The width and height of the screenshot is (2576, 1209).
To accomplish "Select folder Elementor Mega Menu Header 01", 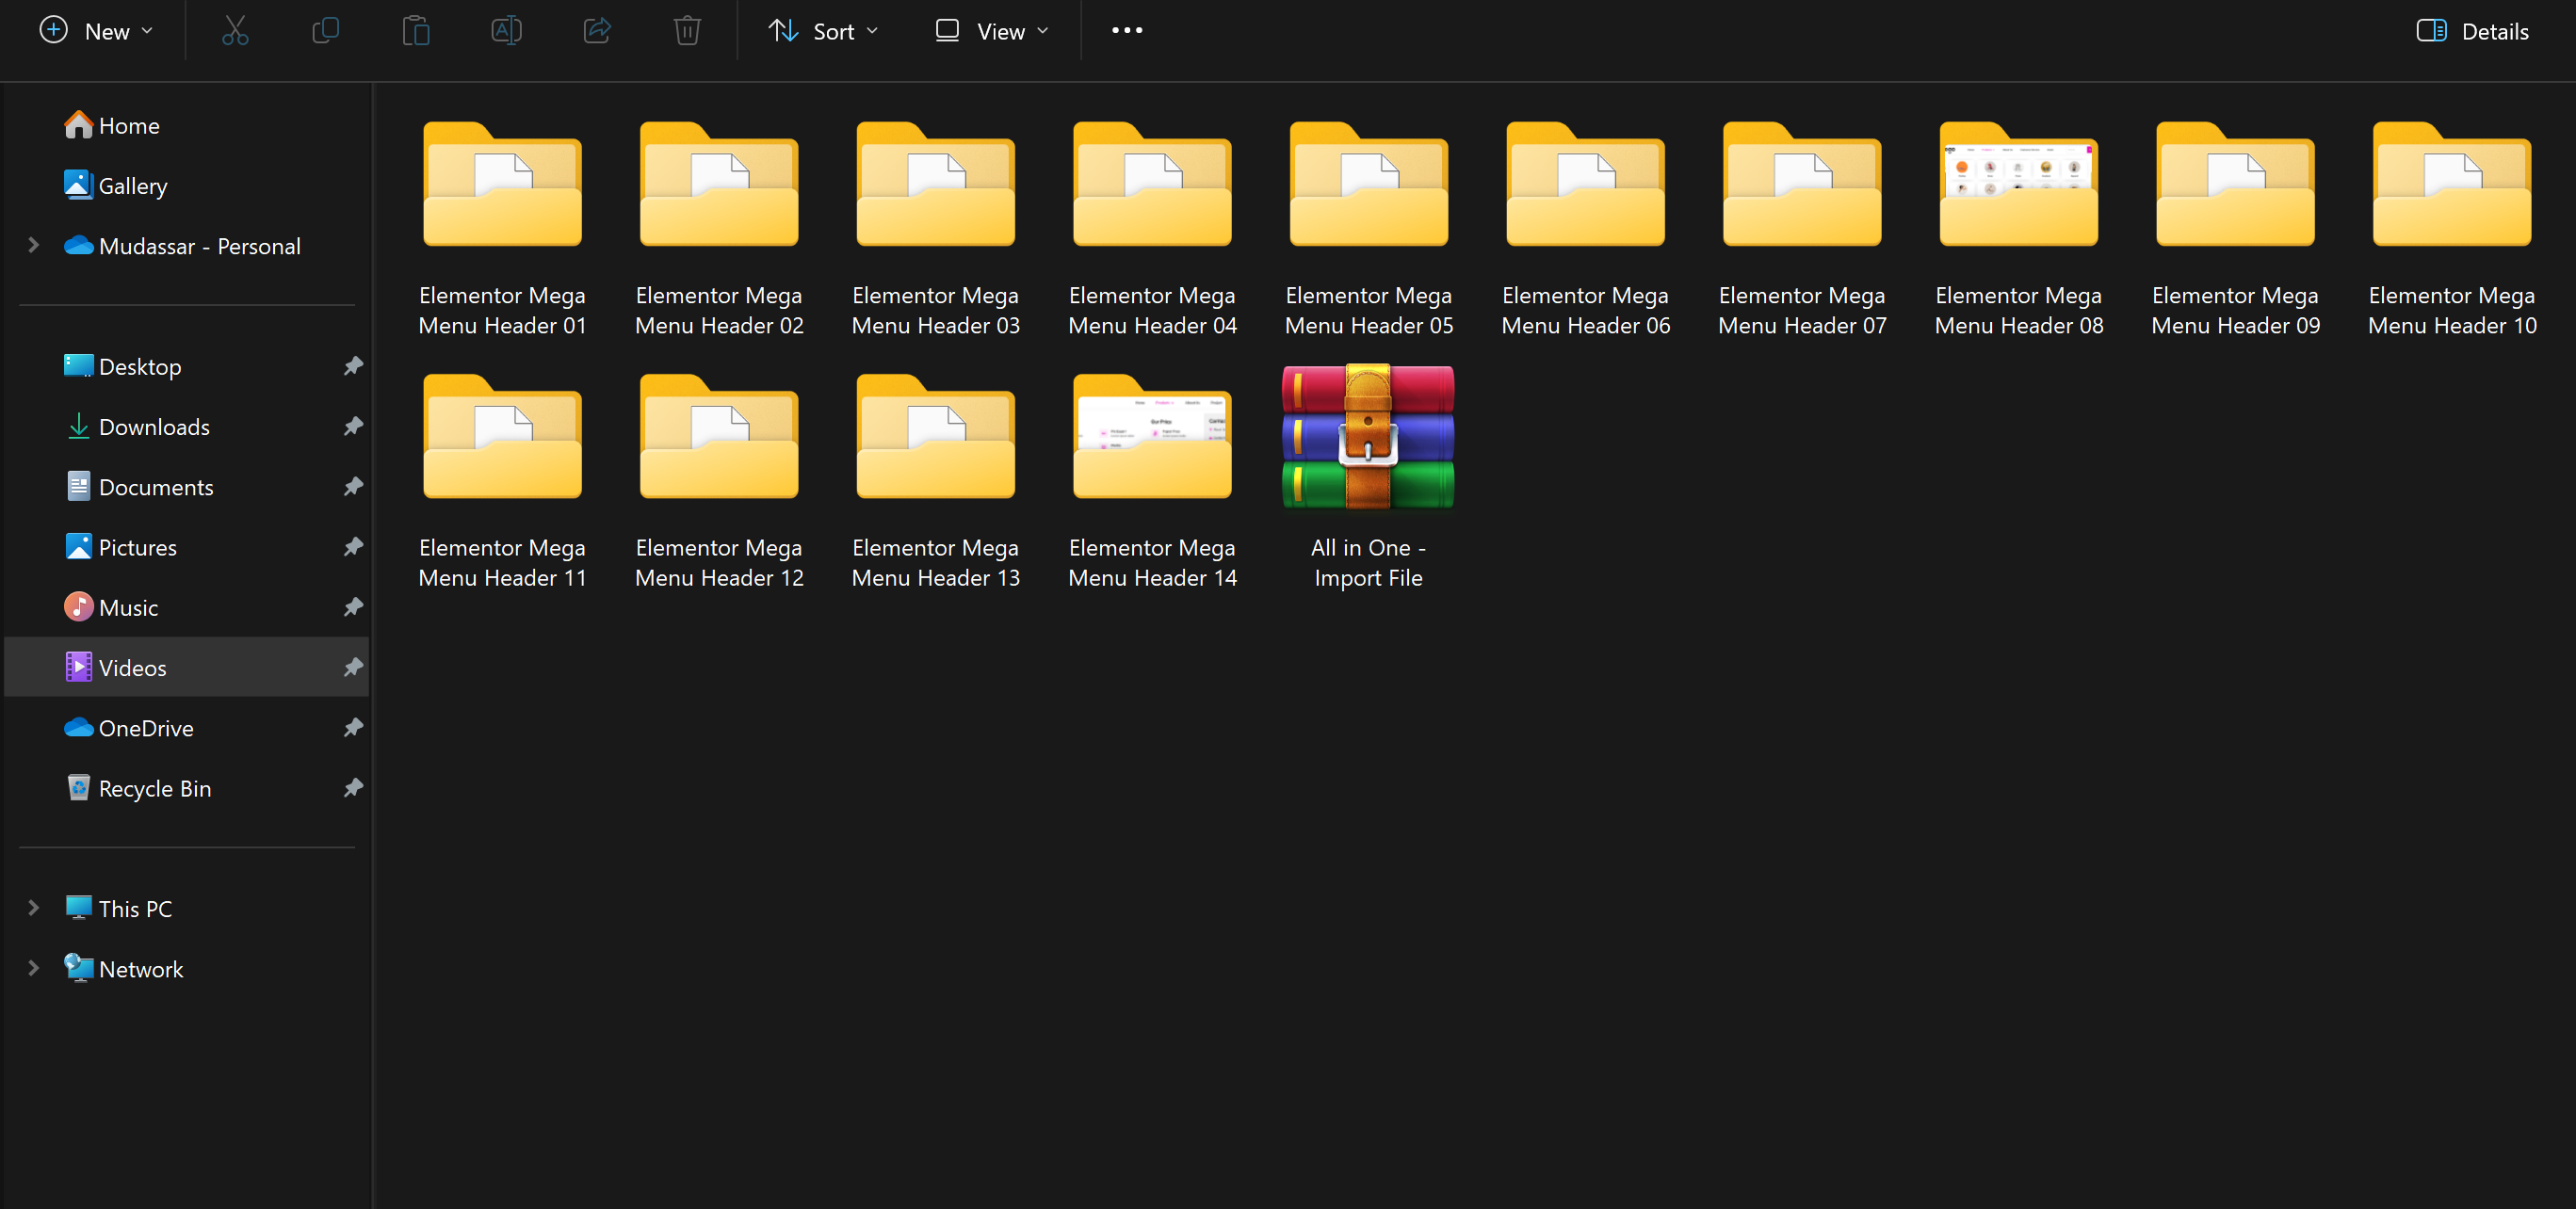I will [502, 228].
